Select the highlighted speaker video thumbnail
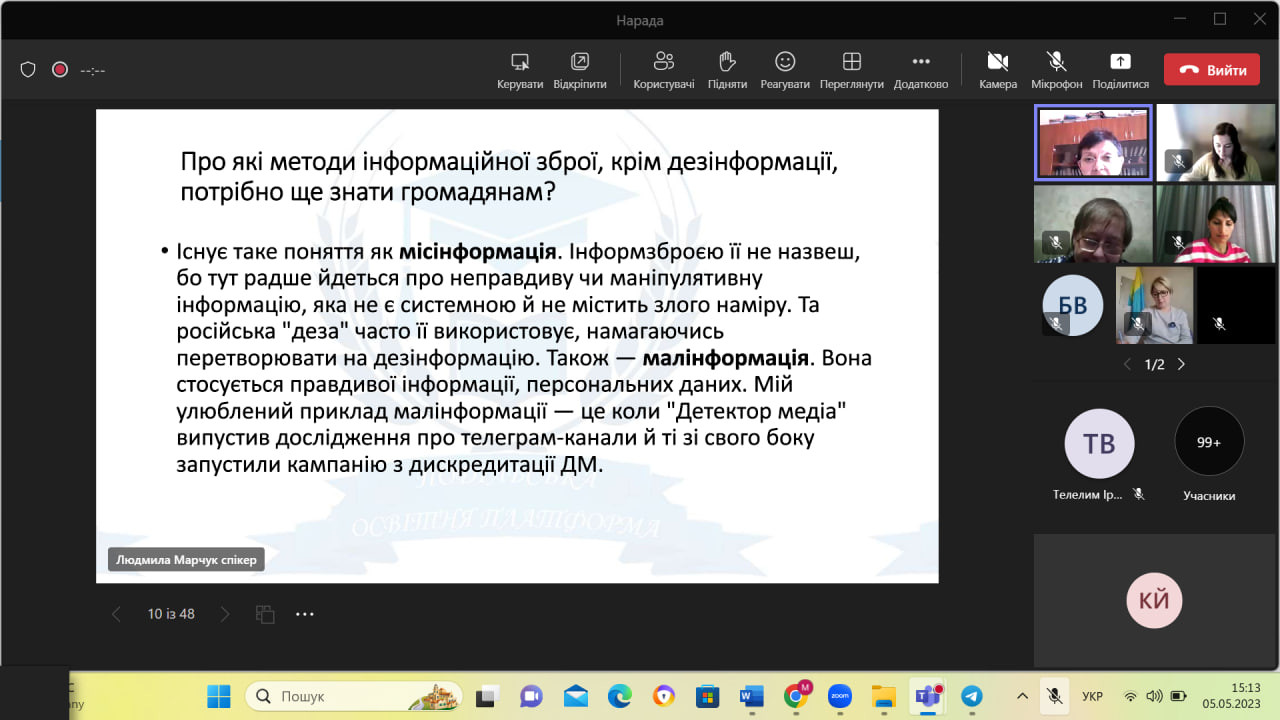 coord(1092,143)
